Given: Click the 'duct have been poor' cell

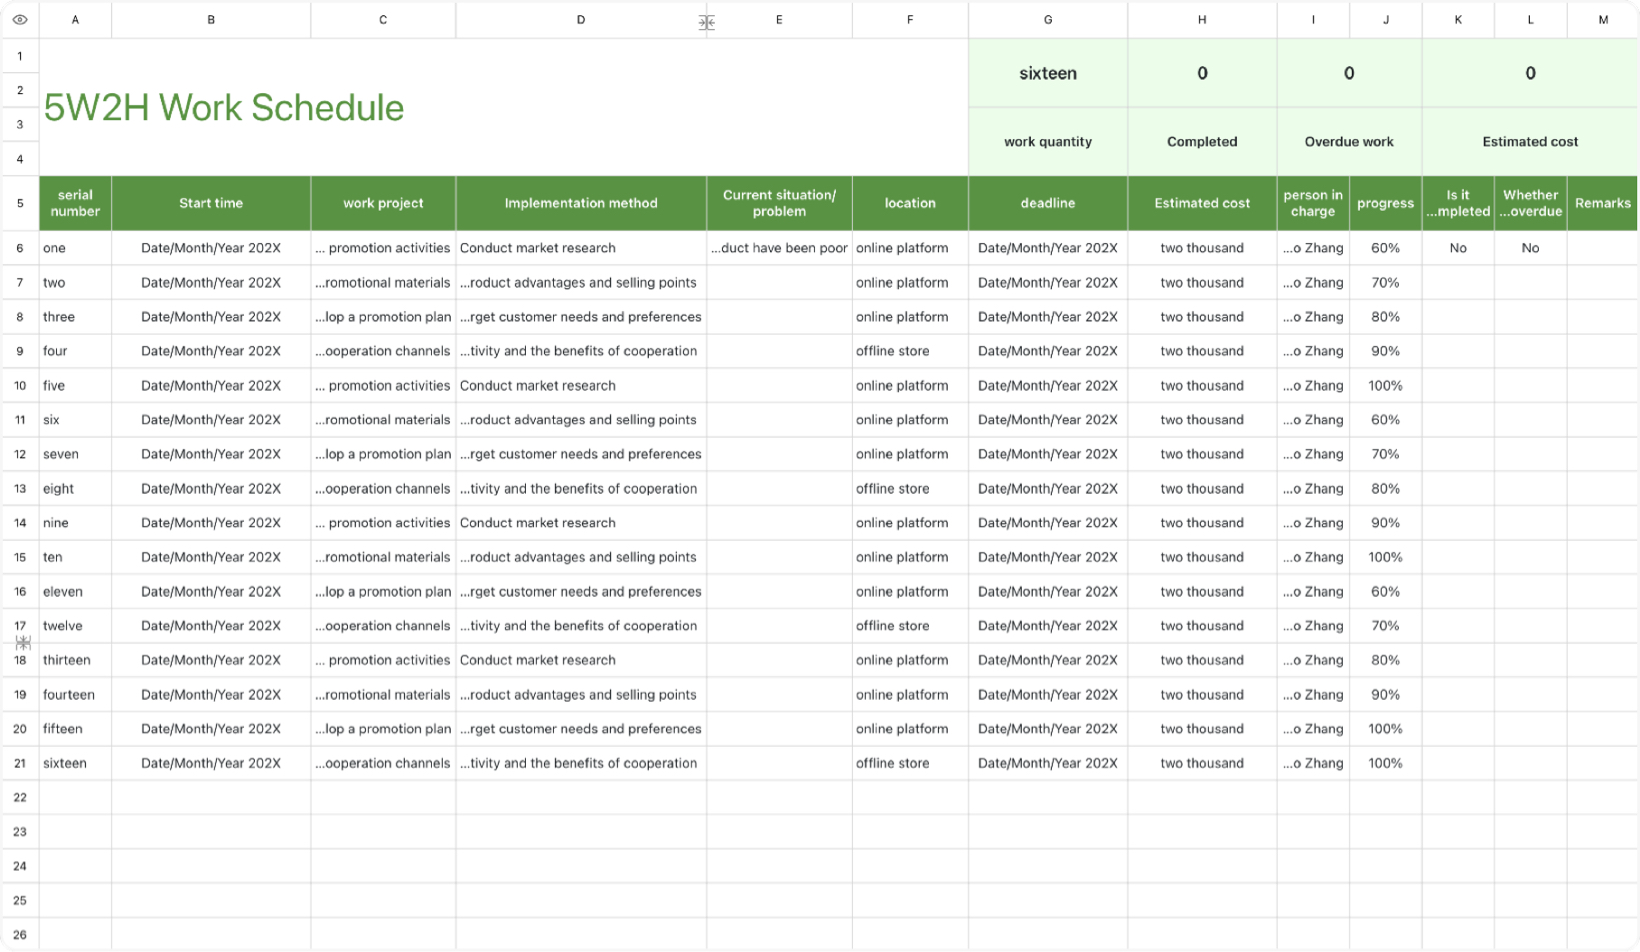Looking at the screenshot, I should pyautogui.click(x=779, y=248).
